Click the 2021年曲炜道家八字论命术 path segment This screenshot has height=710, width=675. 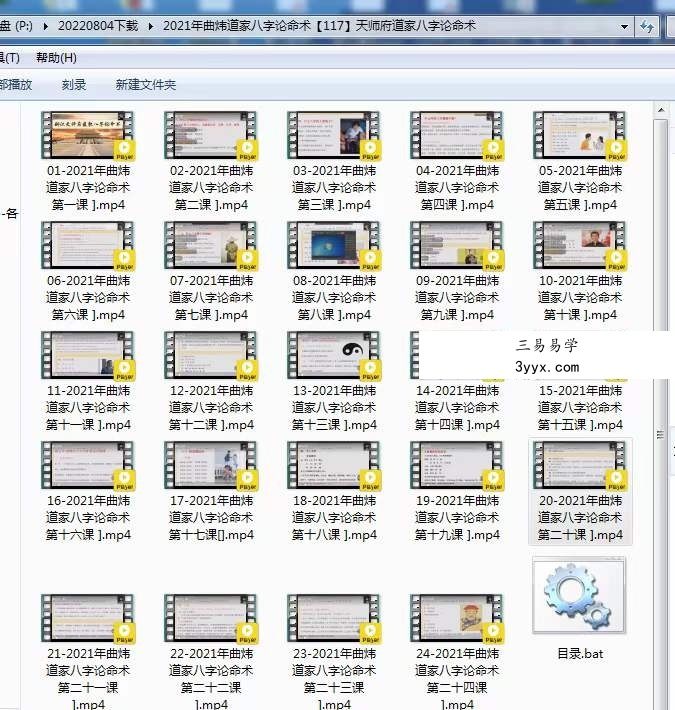[319, 26]
